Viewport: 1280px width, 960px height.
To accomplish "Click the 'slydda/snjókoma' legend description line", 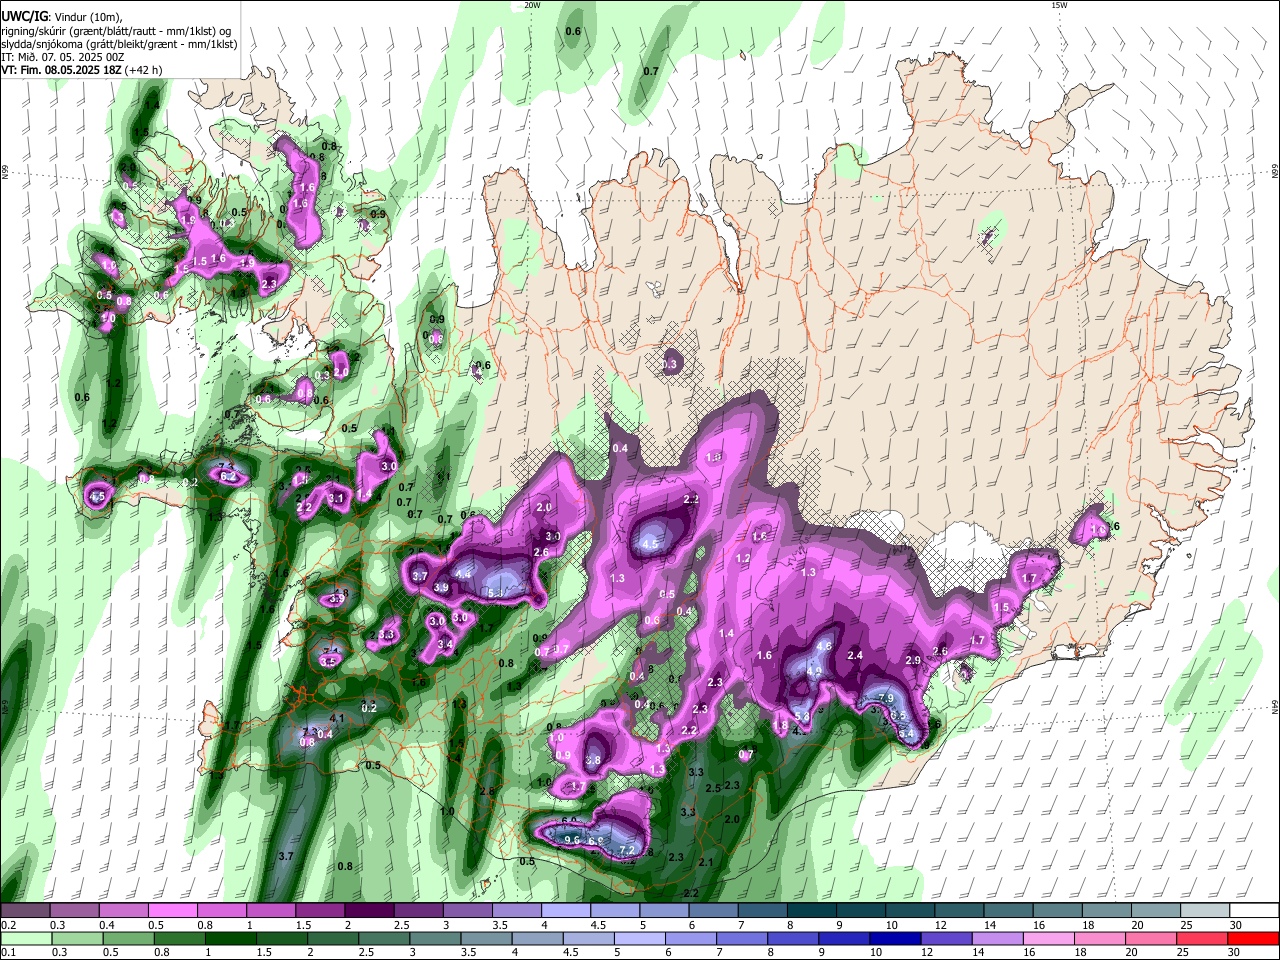I will [119, 44].
